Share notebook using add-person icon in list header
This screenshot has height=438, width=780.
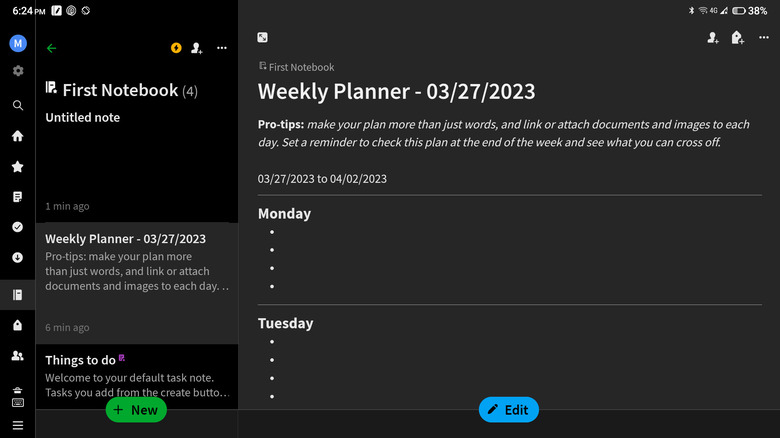pyautogui.click(x=197, y=48)
